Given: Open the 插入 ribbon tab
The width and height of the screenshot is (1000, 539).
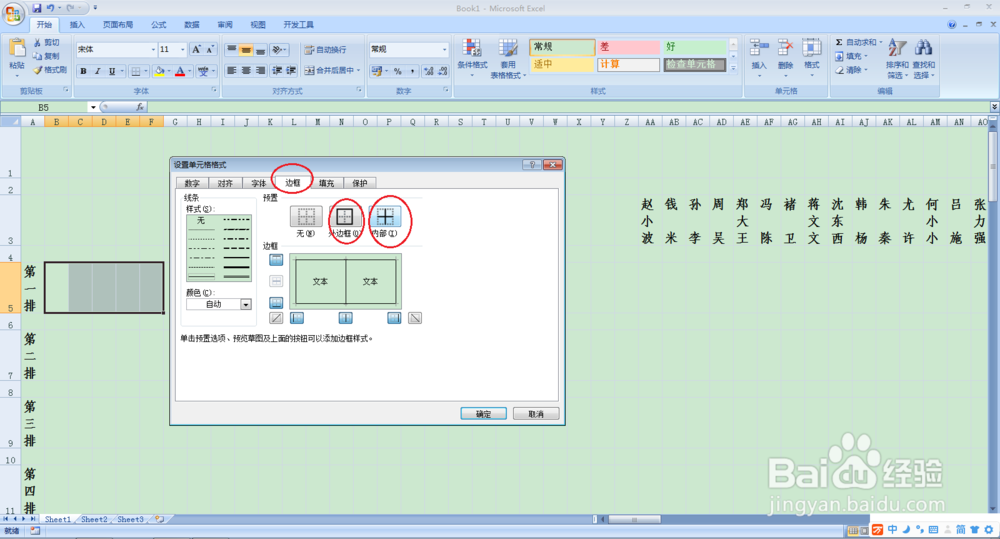Looking at the screenshot, I should tap(77, 25).
